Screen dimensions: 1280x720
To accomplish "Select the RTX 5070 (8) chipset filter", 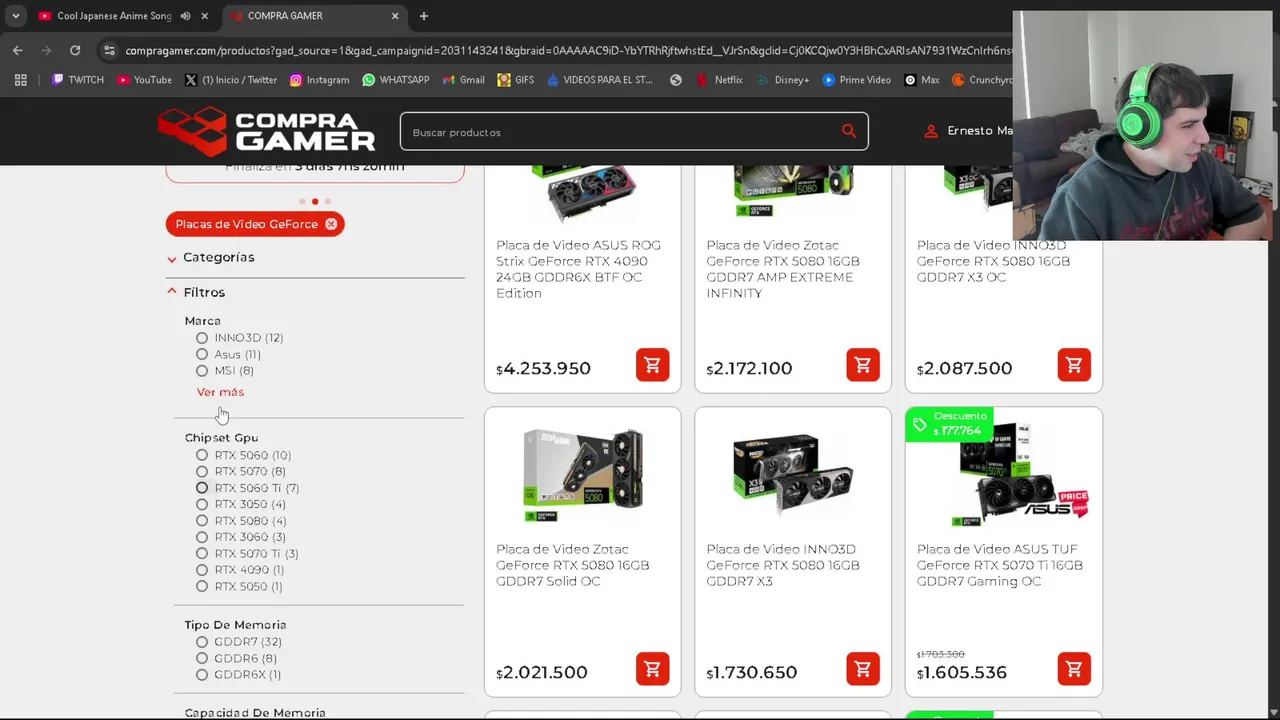I will [x=202, y=472].
